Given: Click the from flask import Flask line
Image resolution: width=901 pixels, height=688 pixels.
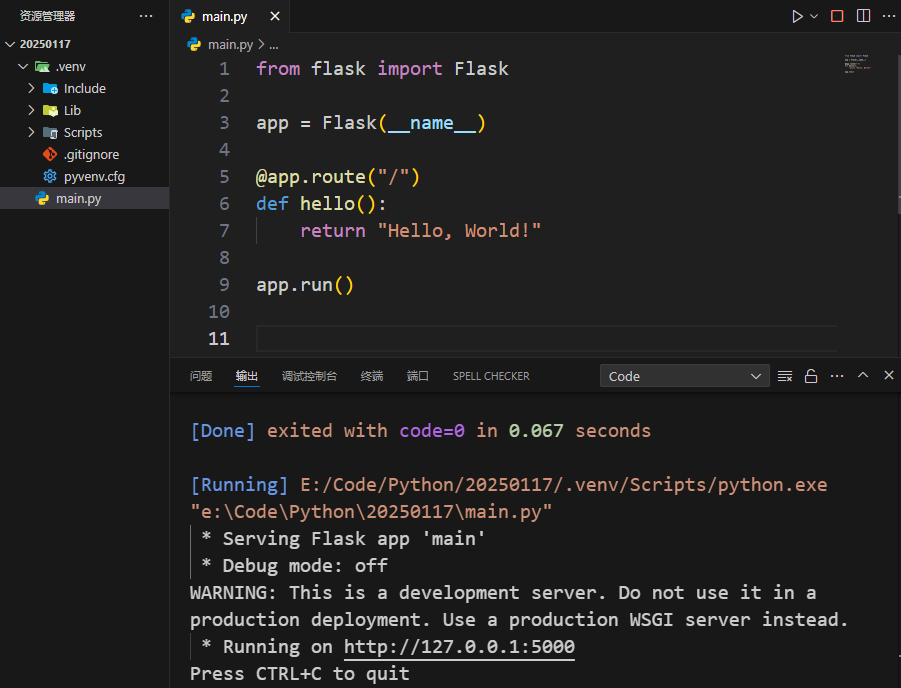Looking at the screenshot, I should click(382, 69).
